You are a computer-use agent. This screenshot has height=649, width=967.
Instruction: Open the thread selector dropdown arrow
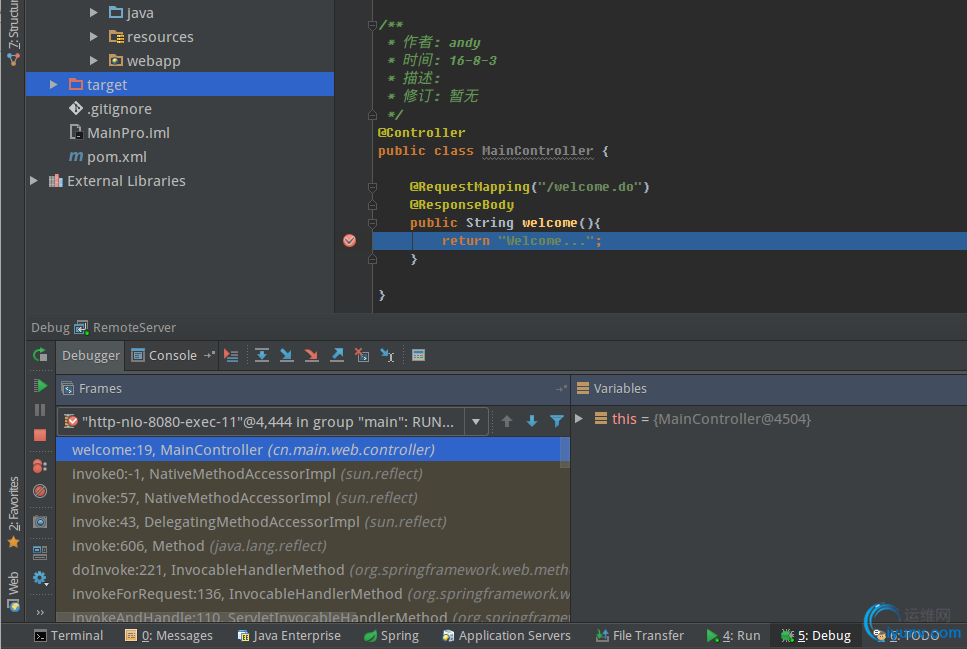(x=476, y=422)
